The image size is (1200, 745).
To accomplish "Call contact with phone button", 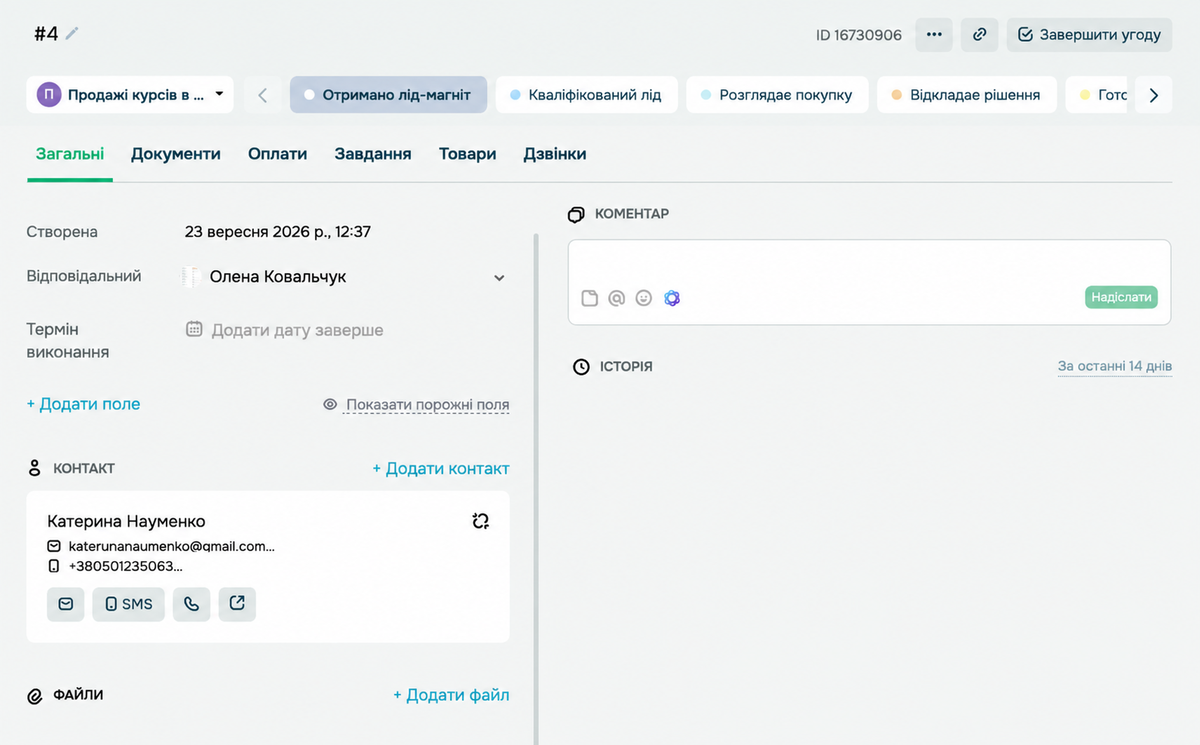I will point(191,604).
